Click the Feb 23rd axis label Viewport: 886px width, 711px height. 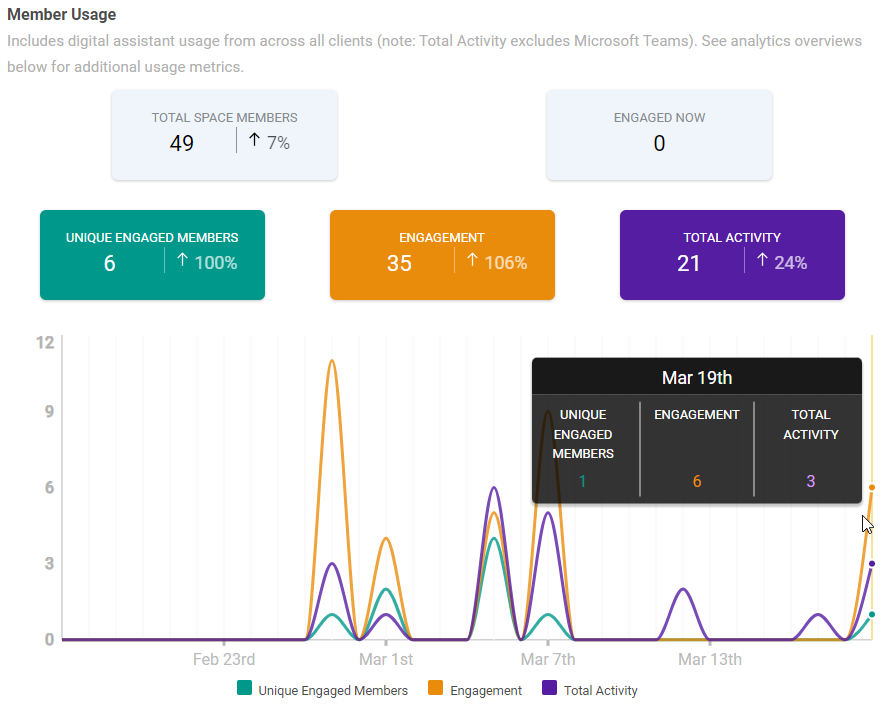(x=224, y=660)
